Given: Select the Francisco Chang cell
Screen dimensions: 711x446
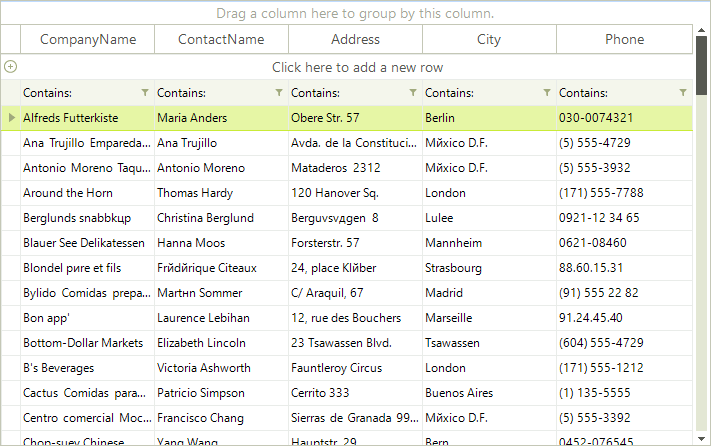Looking at the screenshot, I should (x=221, y=418).
